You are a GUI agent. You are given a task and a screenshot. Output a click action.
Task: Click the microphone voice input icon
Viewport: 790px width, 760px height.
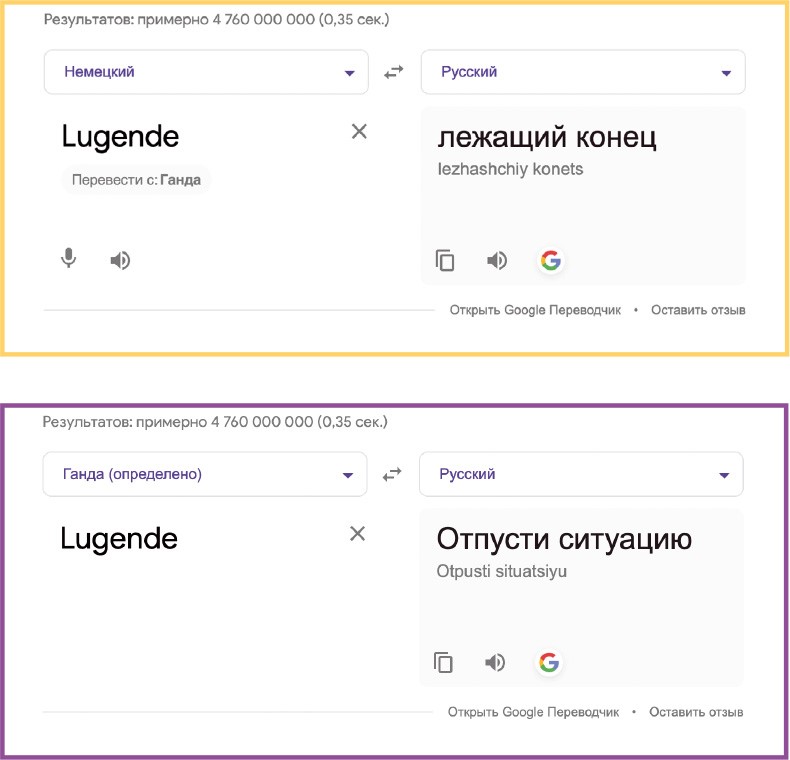click(x=68, y=259)
